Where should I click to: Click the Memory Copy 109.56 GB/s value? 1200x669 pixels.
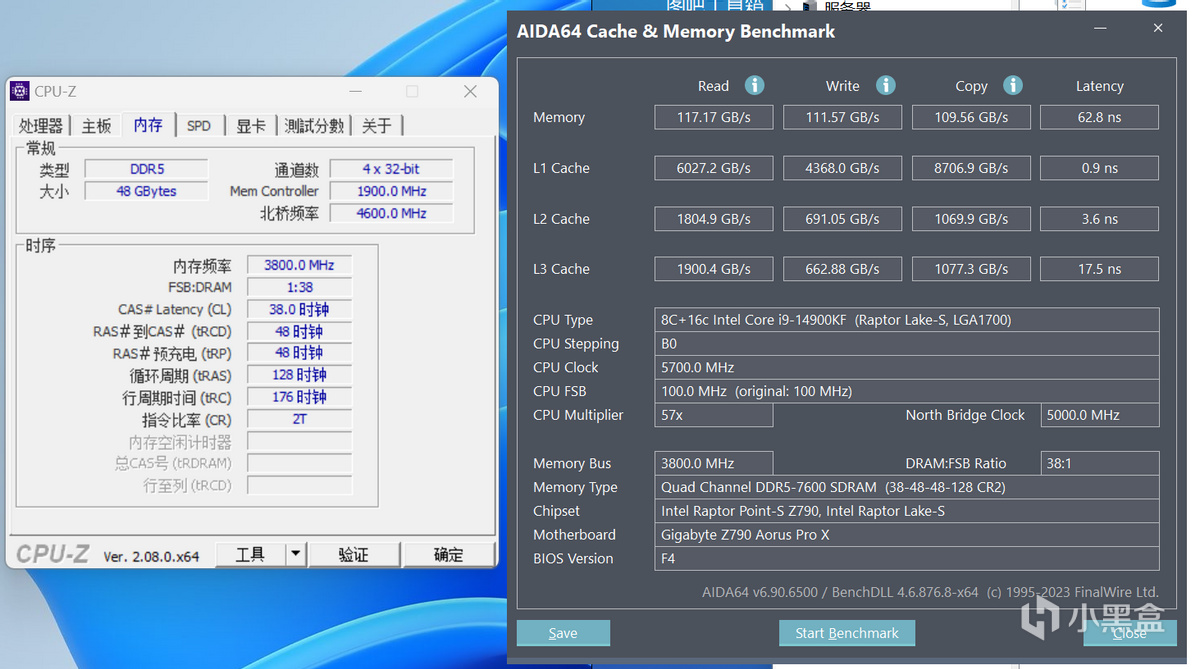point(971,117)
